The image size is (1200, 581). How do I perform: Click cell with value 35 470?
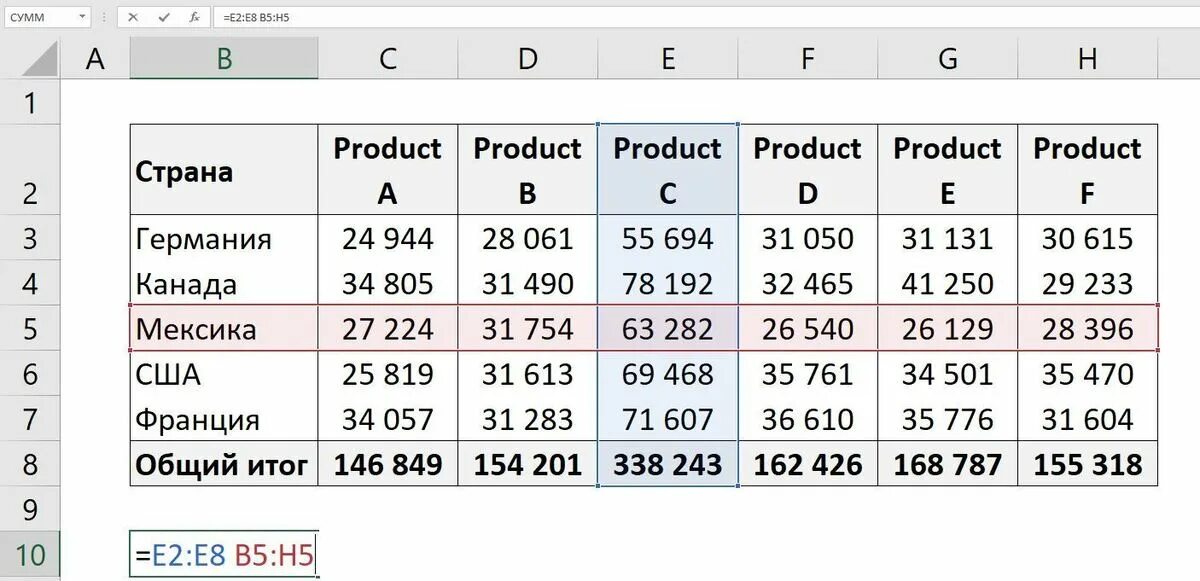click(x=1088, y=373)
